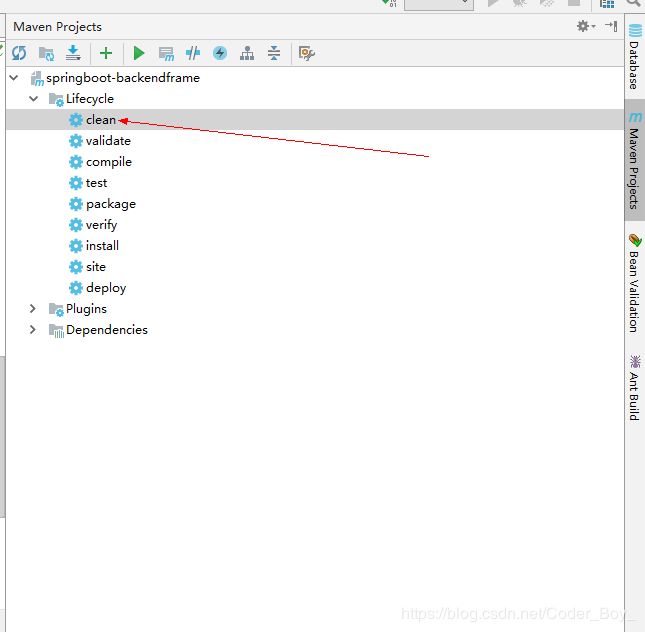Click gear icon beside the package goal
645x632 pixels.
76,204
